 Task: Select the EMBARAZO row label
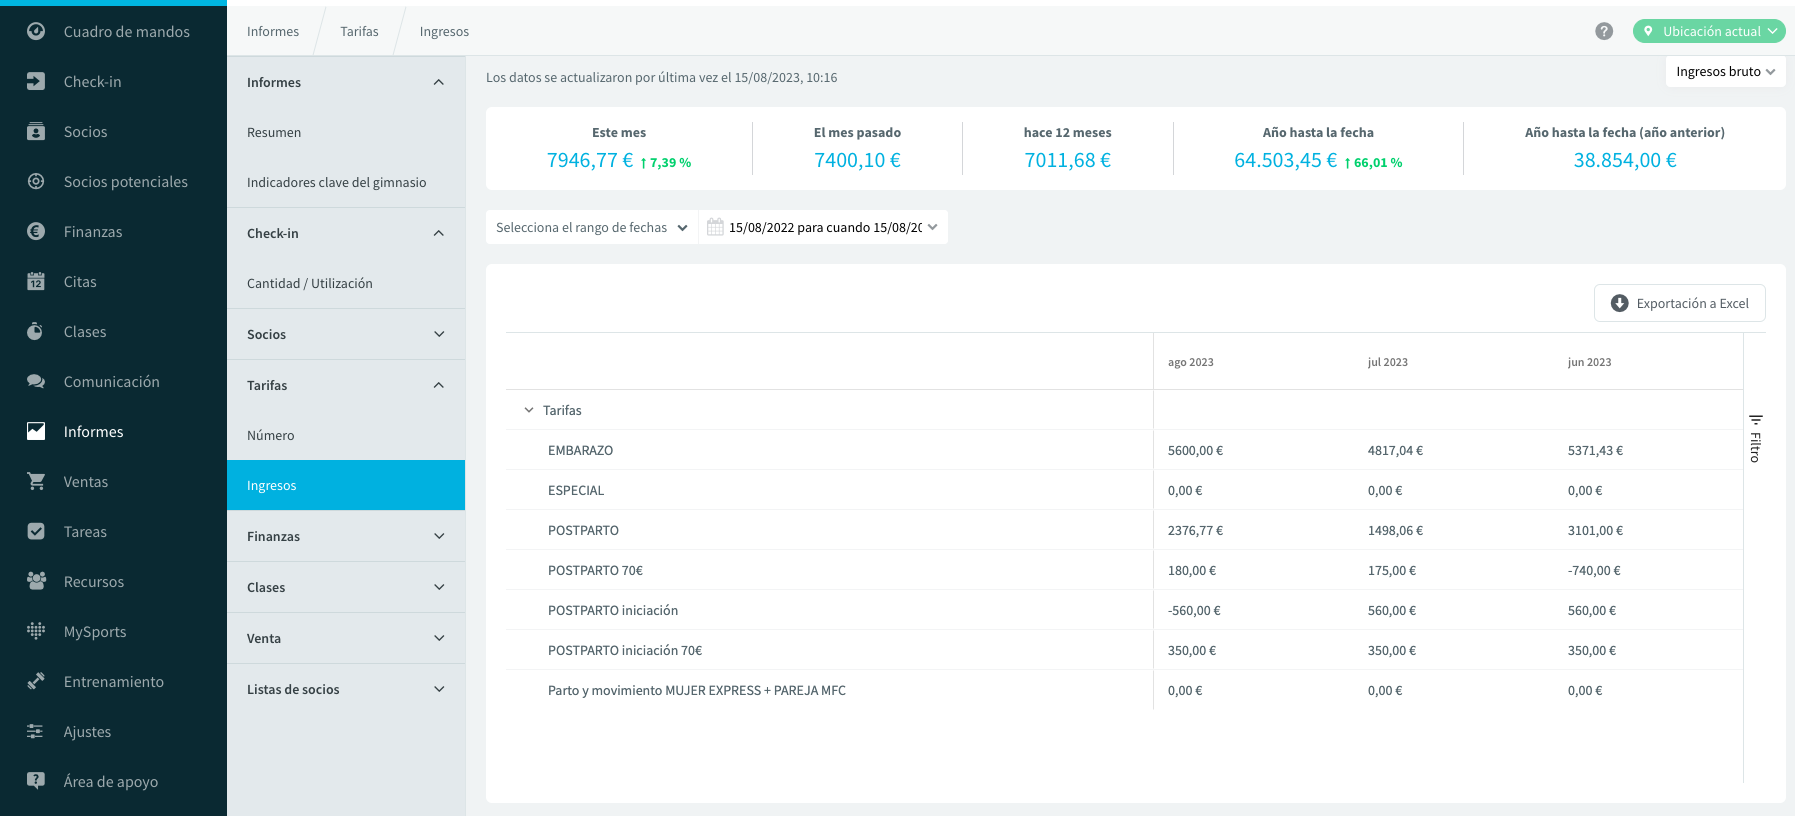580,450
